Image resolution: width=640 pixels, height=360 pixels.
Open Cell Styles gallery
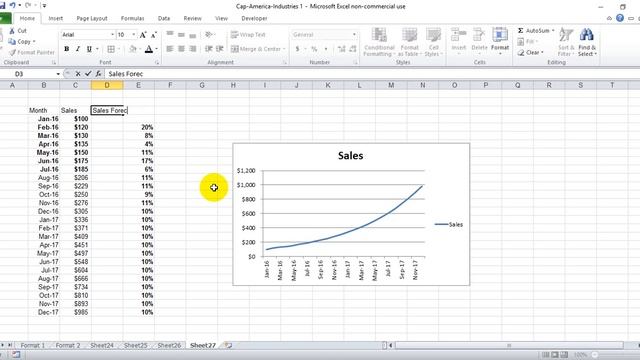433,42
